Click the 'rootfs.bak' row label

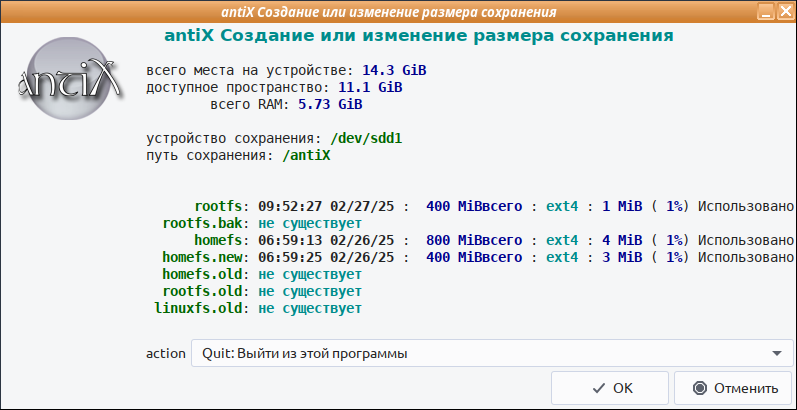[x=202, y=224]
